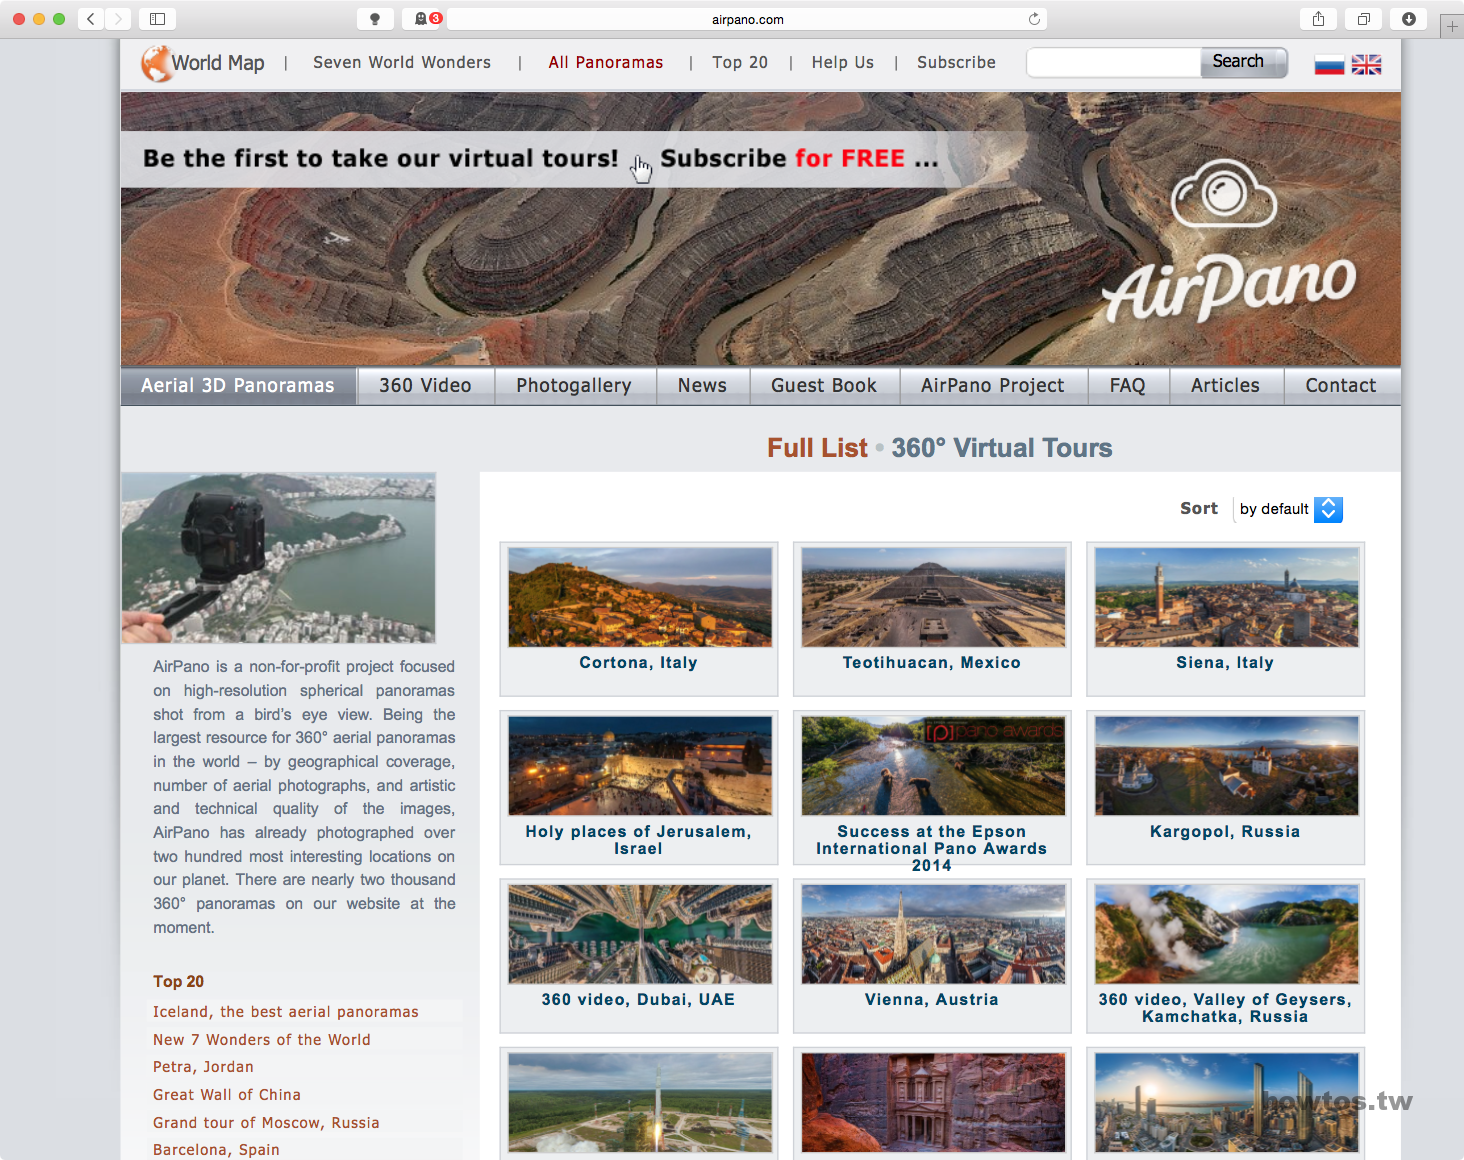Open Help Us in the top navigation
The height and width of the screenshot is (1160, 1464).
(843, 62)
